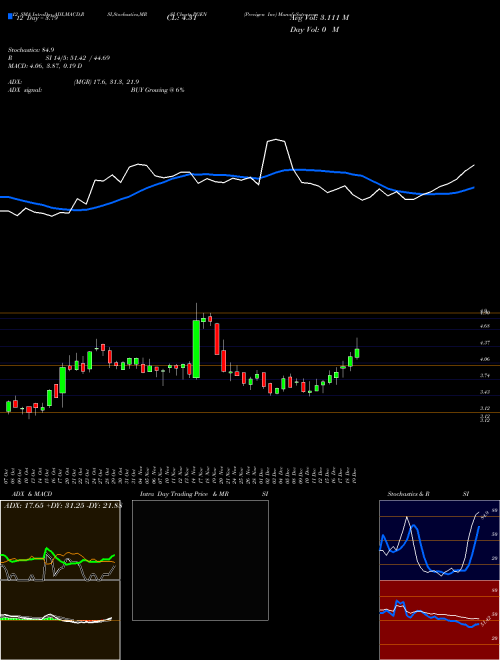Click the 4.06 price axis label
500x660 pixels.
[x=485, y=359]
